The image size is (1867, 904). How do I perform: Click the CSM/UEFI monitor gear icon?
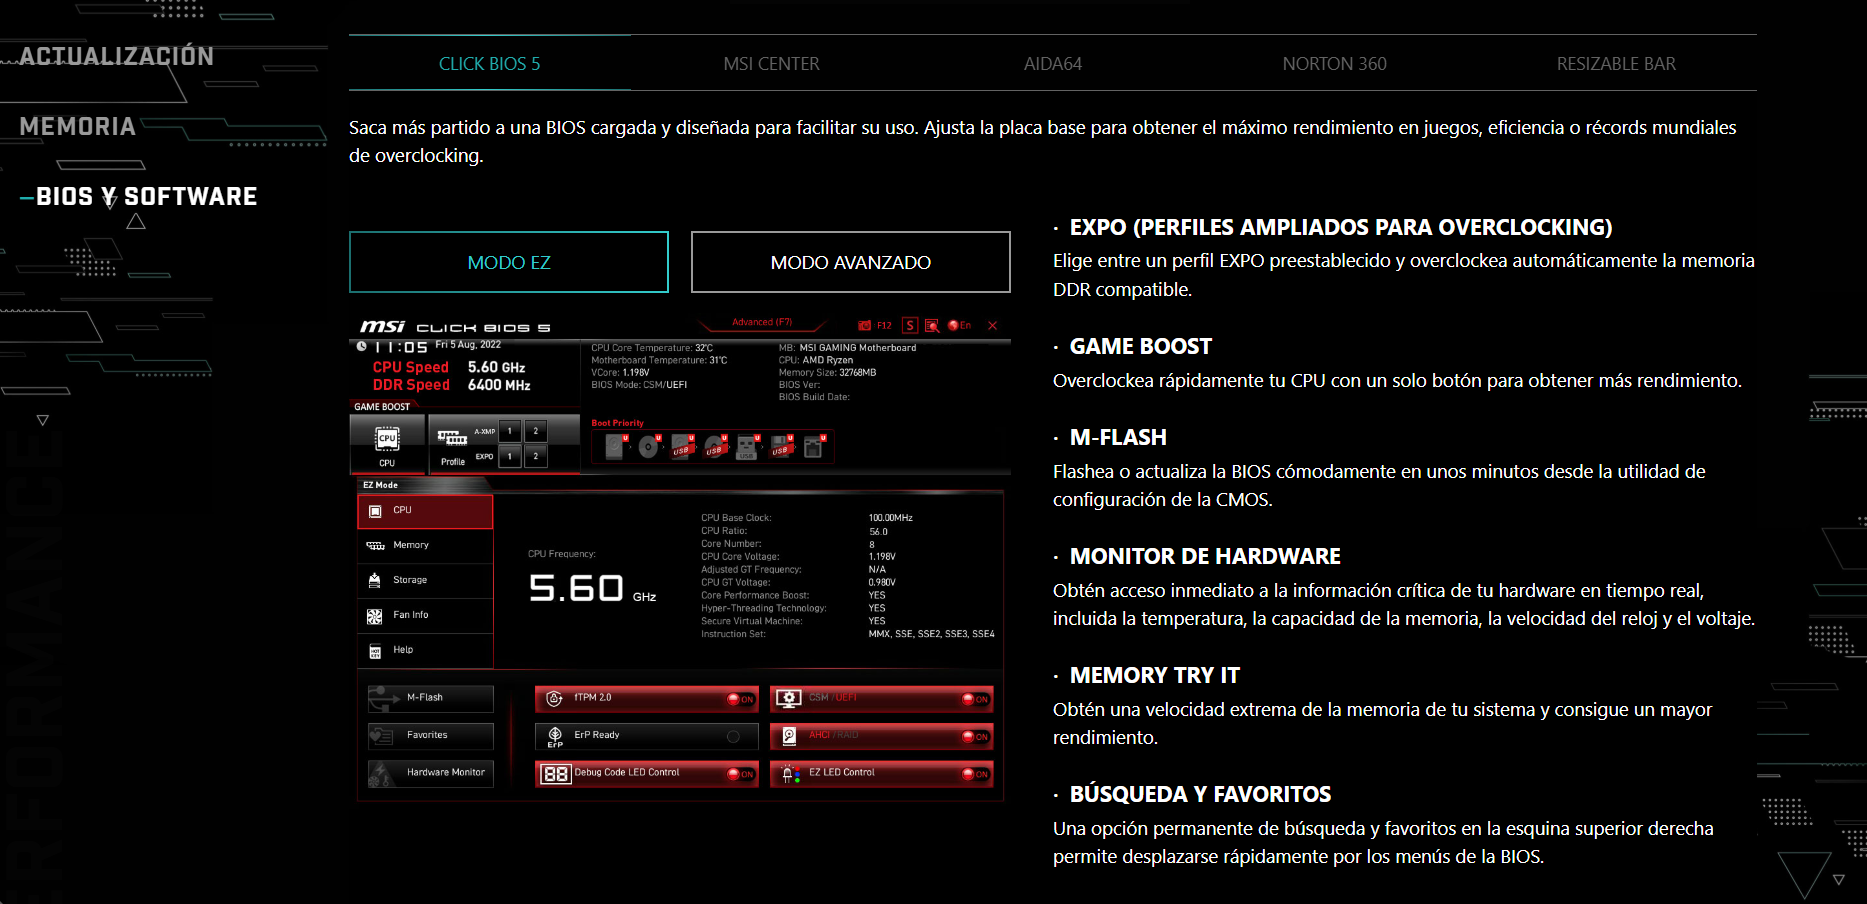coord(788,698)
